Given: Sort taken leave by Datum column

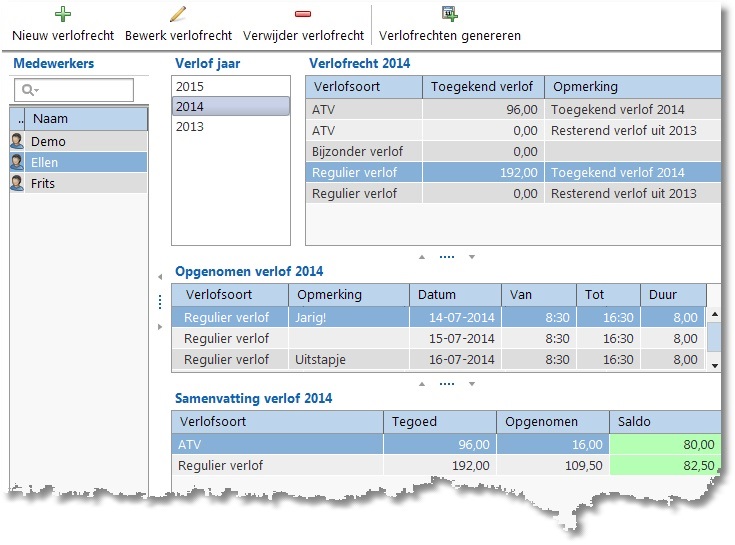Looking at the screenshot, I should tap(455, 295).
